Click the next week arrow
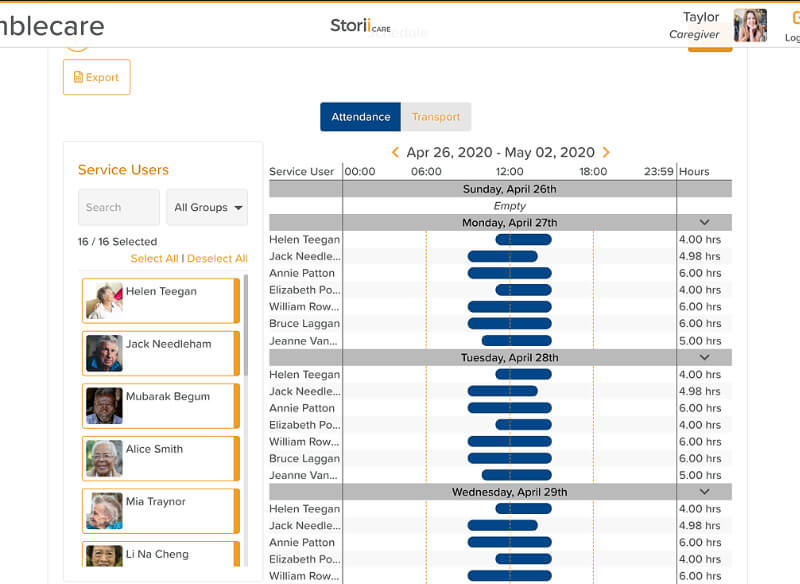This screenshot has width=800, height=584. pyautogui.click(x=606, y=152)
